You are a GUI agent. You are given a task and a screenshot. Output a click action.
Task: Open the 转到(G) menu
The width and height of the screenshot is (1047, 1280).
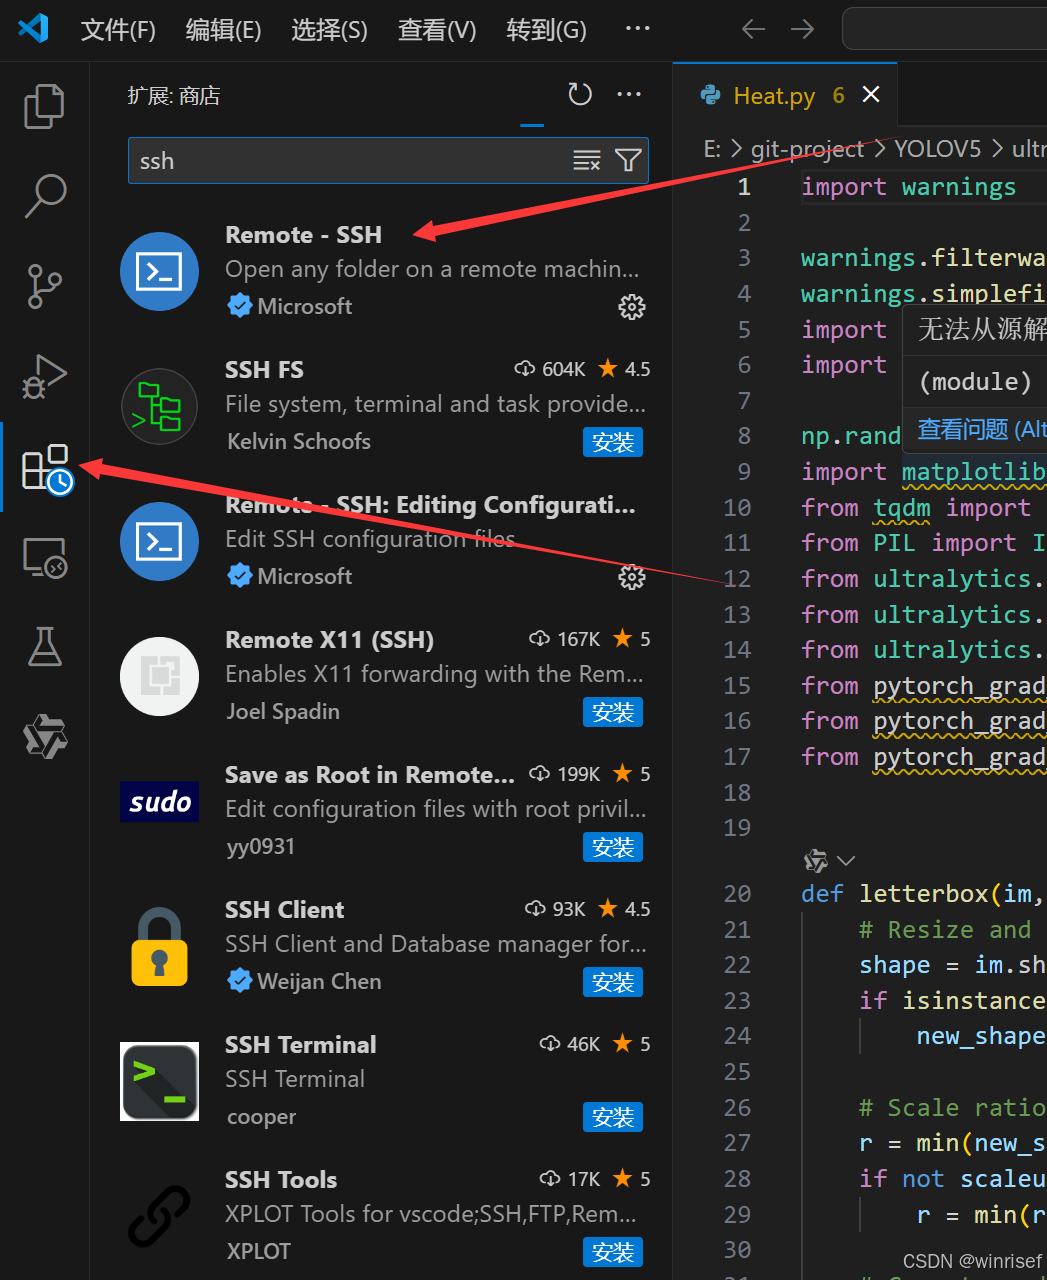point(546,30)
